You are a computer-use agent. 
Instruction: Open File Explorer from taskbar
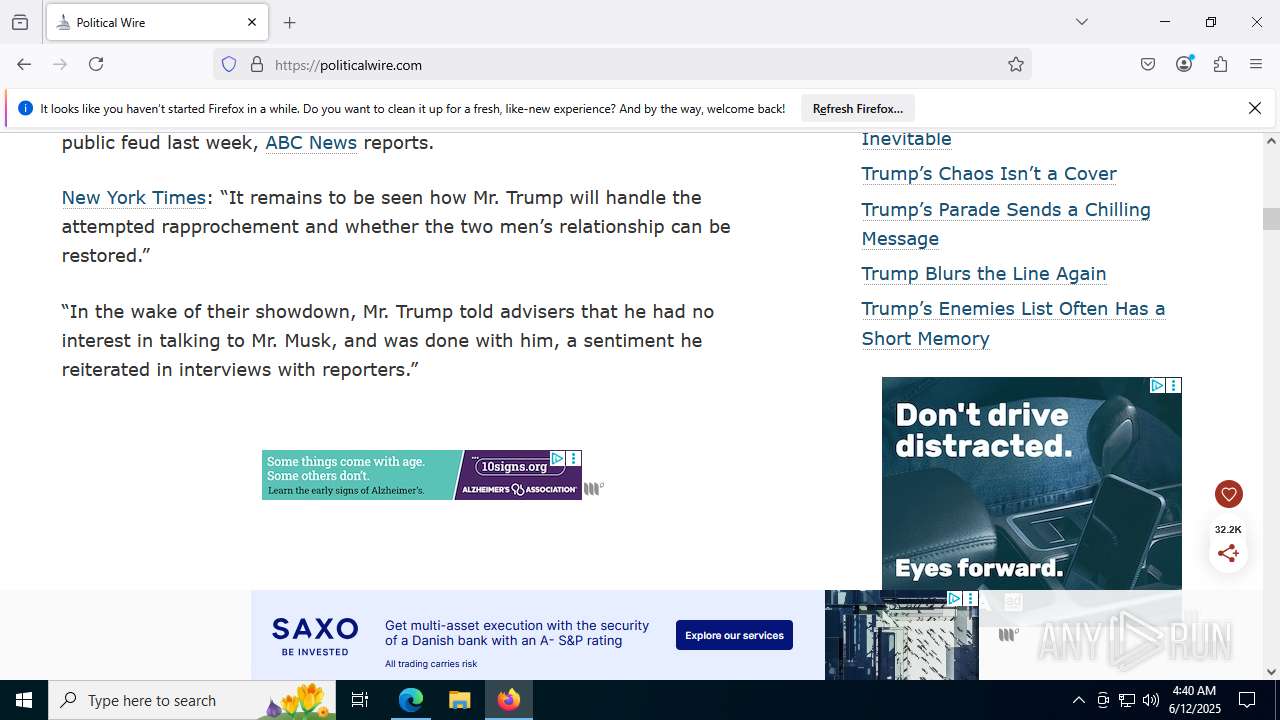click(460, 700)
